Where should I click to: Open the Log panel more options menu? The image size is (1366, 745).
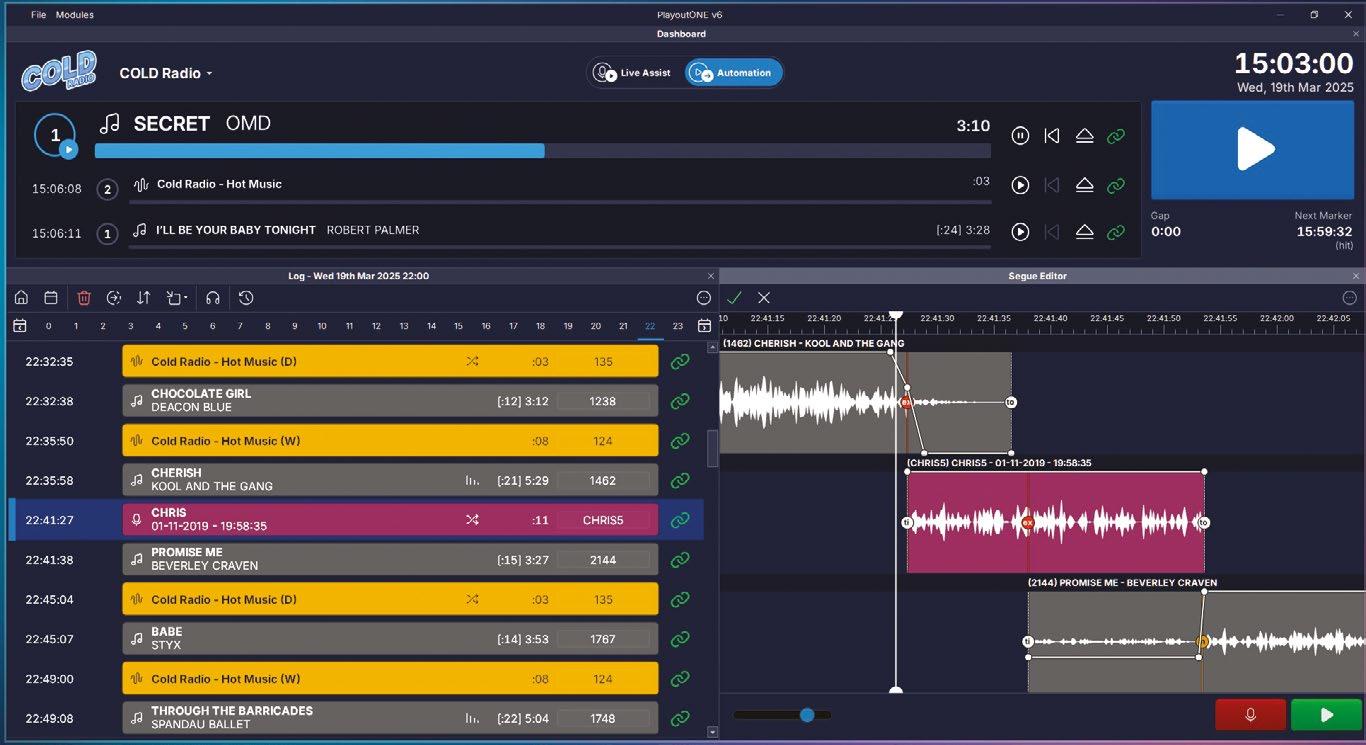(x=704, y=298)
